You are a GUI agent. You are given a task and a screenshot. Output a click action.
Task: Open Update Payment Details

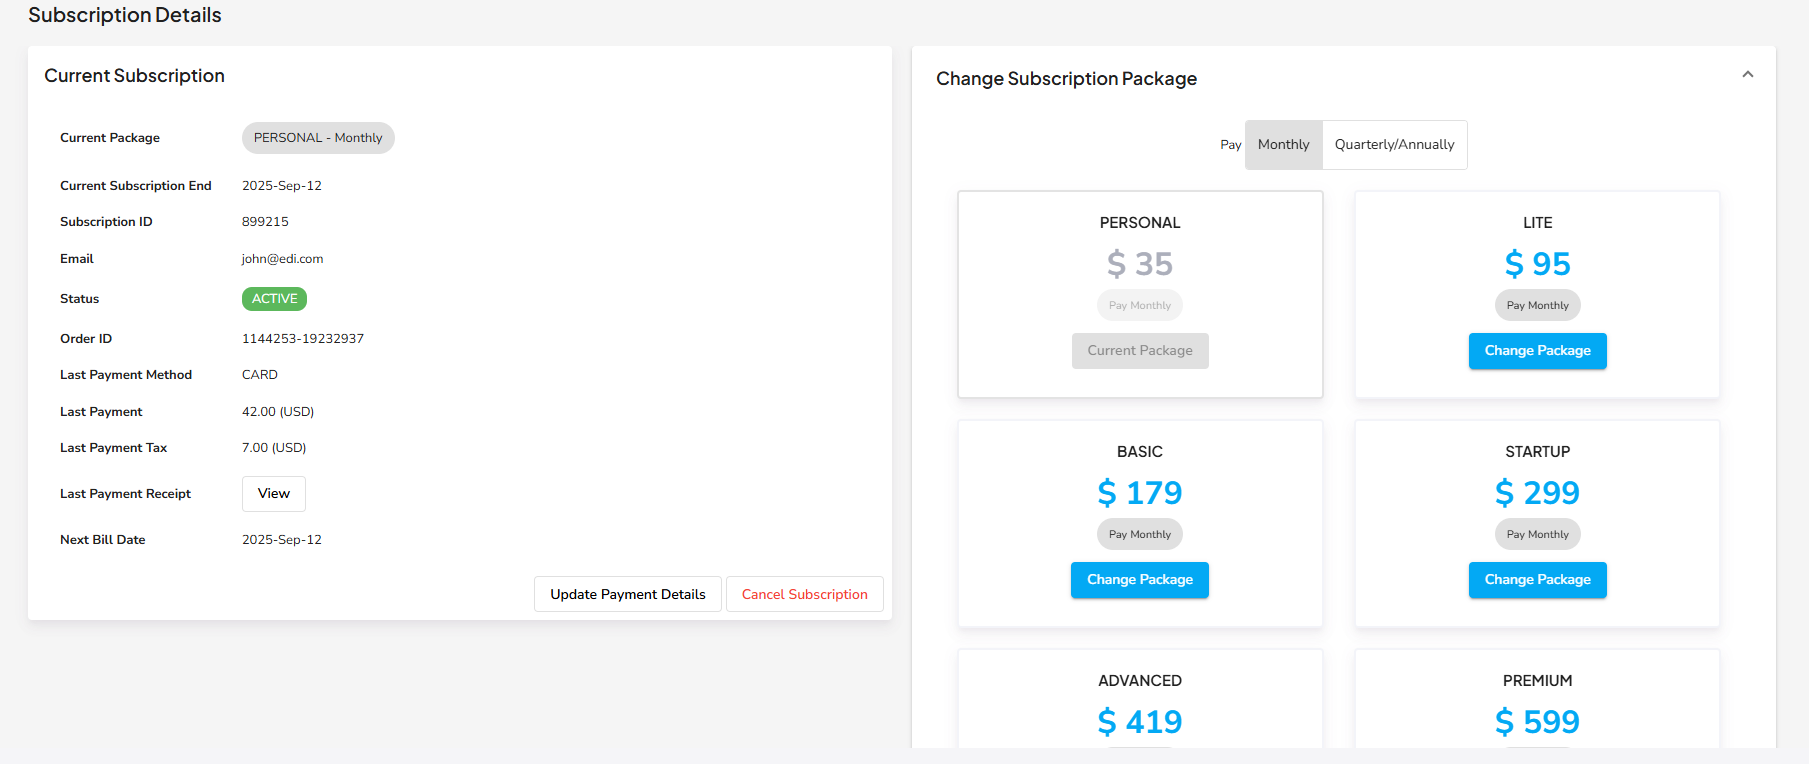click(627, 594)
